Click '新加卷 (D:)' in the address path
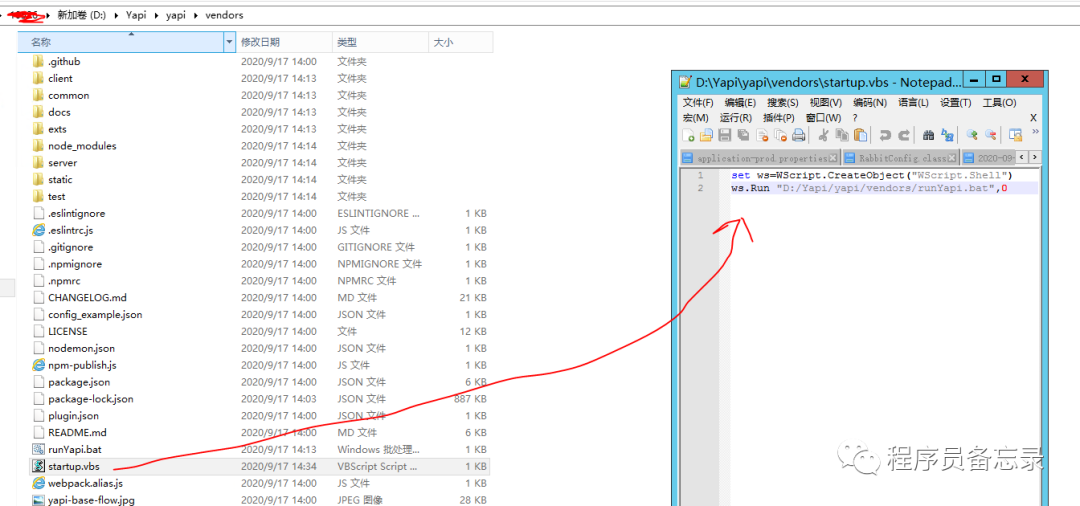The height and width of the screenshot is (506, 1080). (81, 14)
